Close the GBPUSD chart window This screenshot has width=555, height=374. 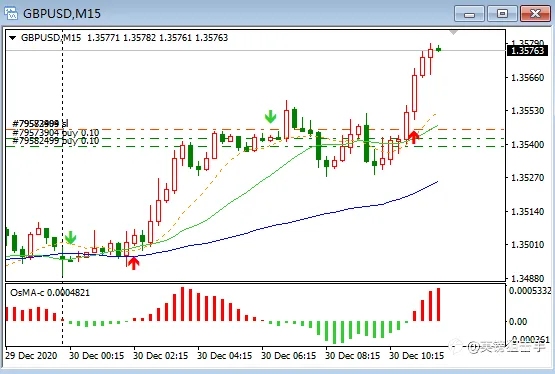pyautogui.click(x=535, y=14)
